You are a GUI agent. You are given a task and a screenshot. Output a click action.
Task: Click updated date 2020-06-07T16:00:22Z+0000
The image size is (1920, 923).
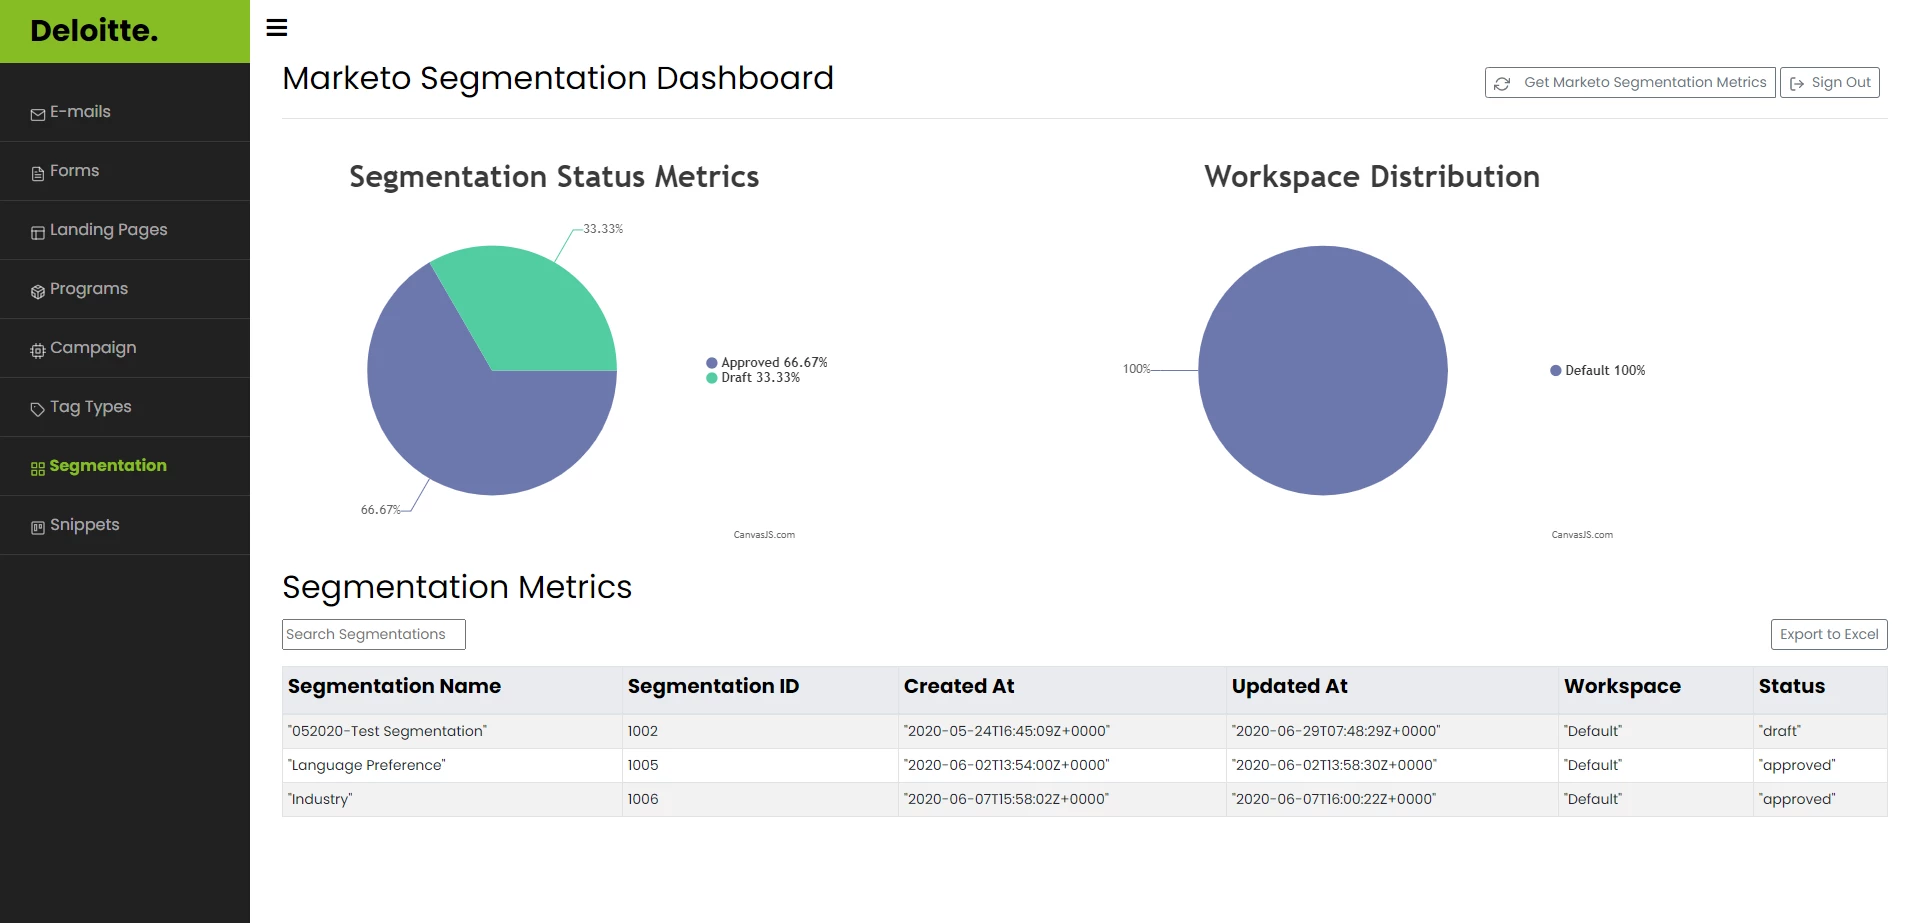(1392, 799)
